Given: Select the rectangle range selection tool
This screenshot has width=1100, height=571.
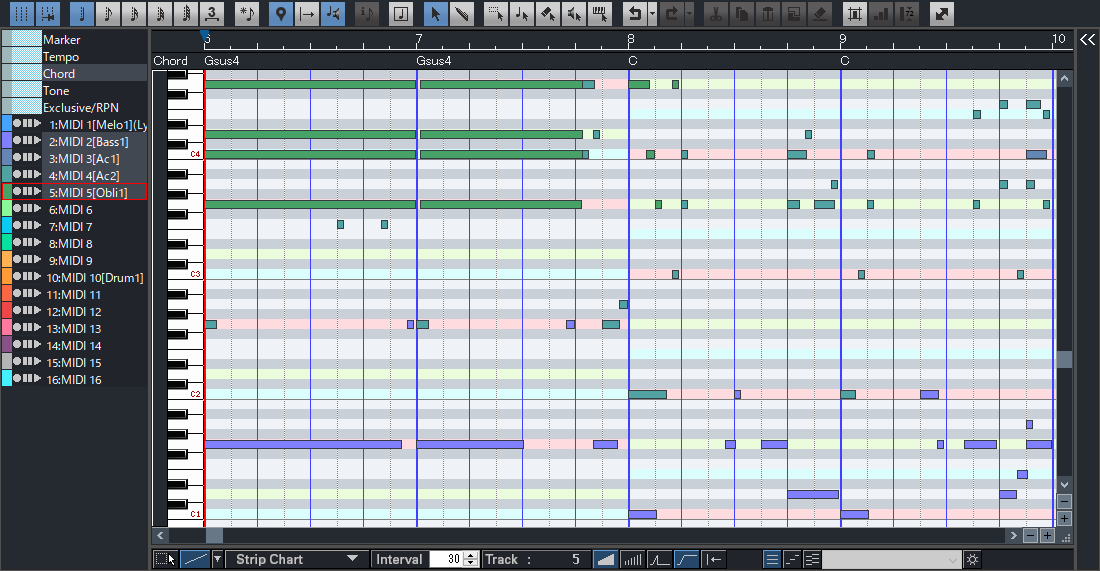Looking at the screenshot, I should click(x=496, y=13).
